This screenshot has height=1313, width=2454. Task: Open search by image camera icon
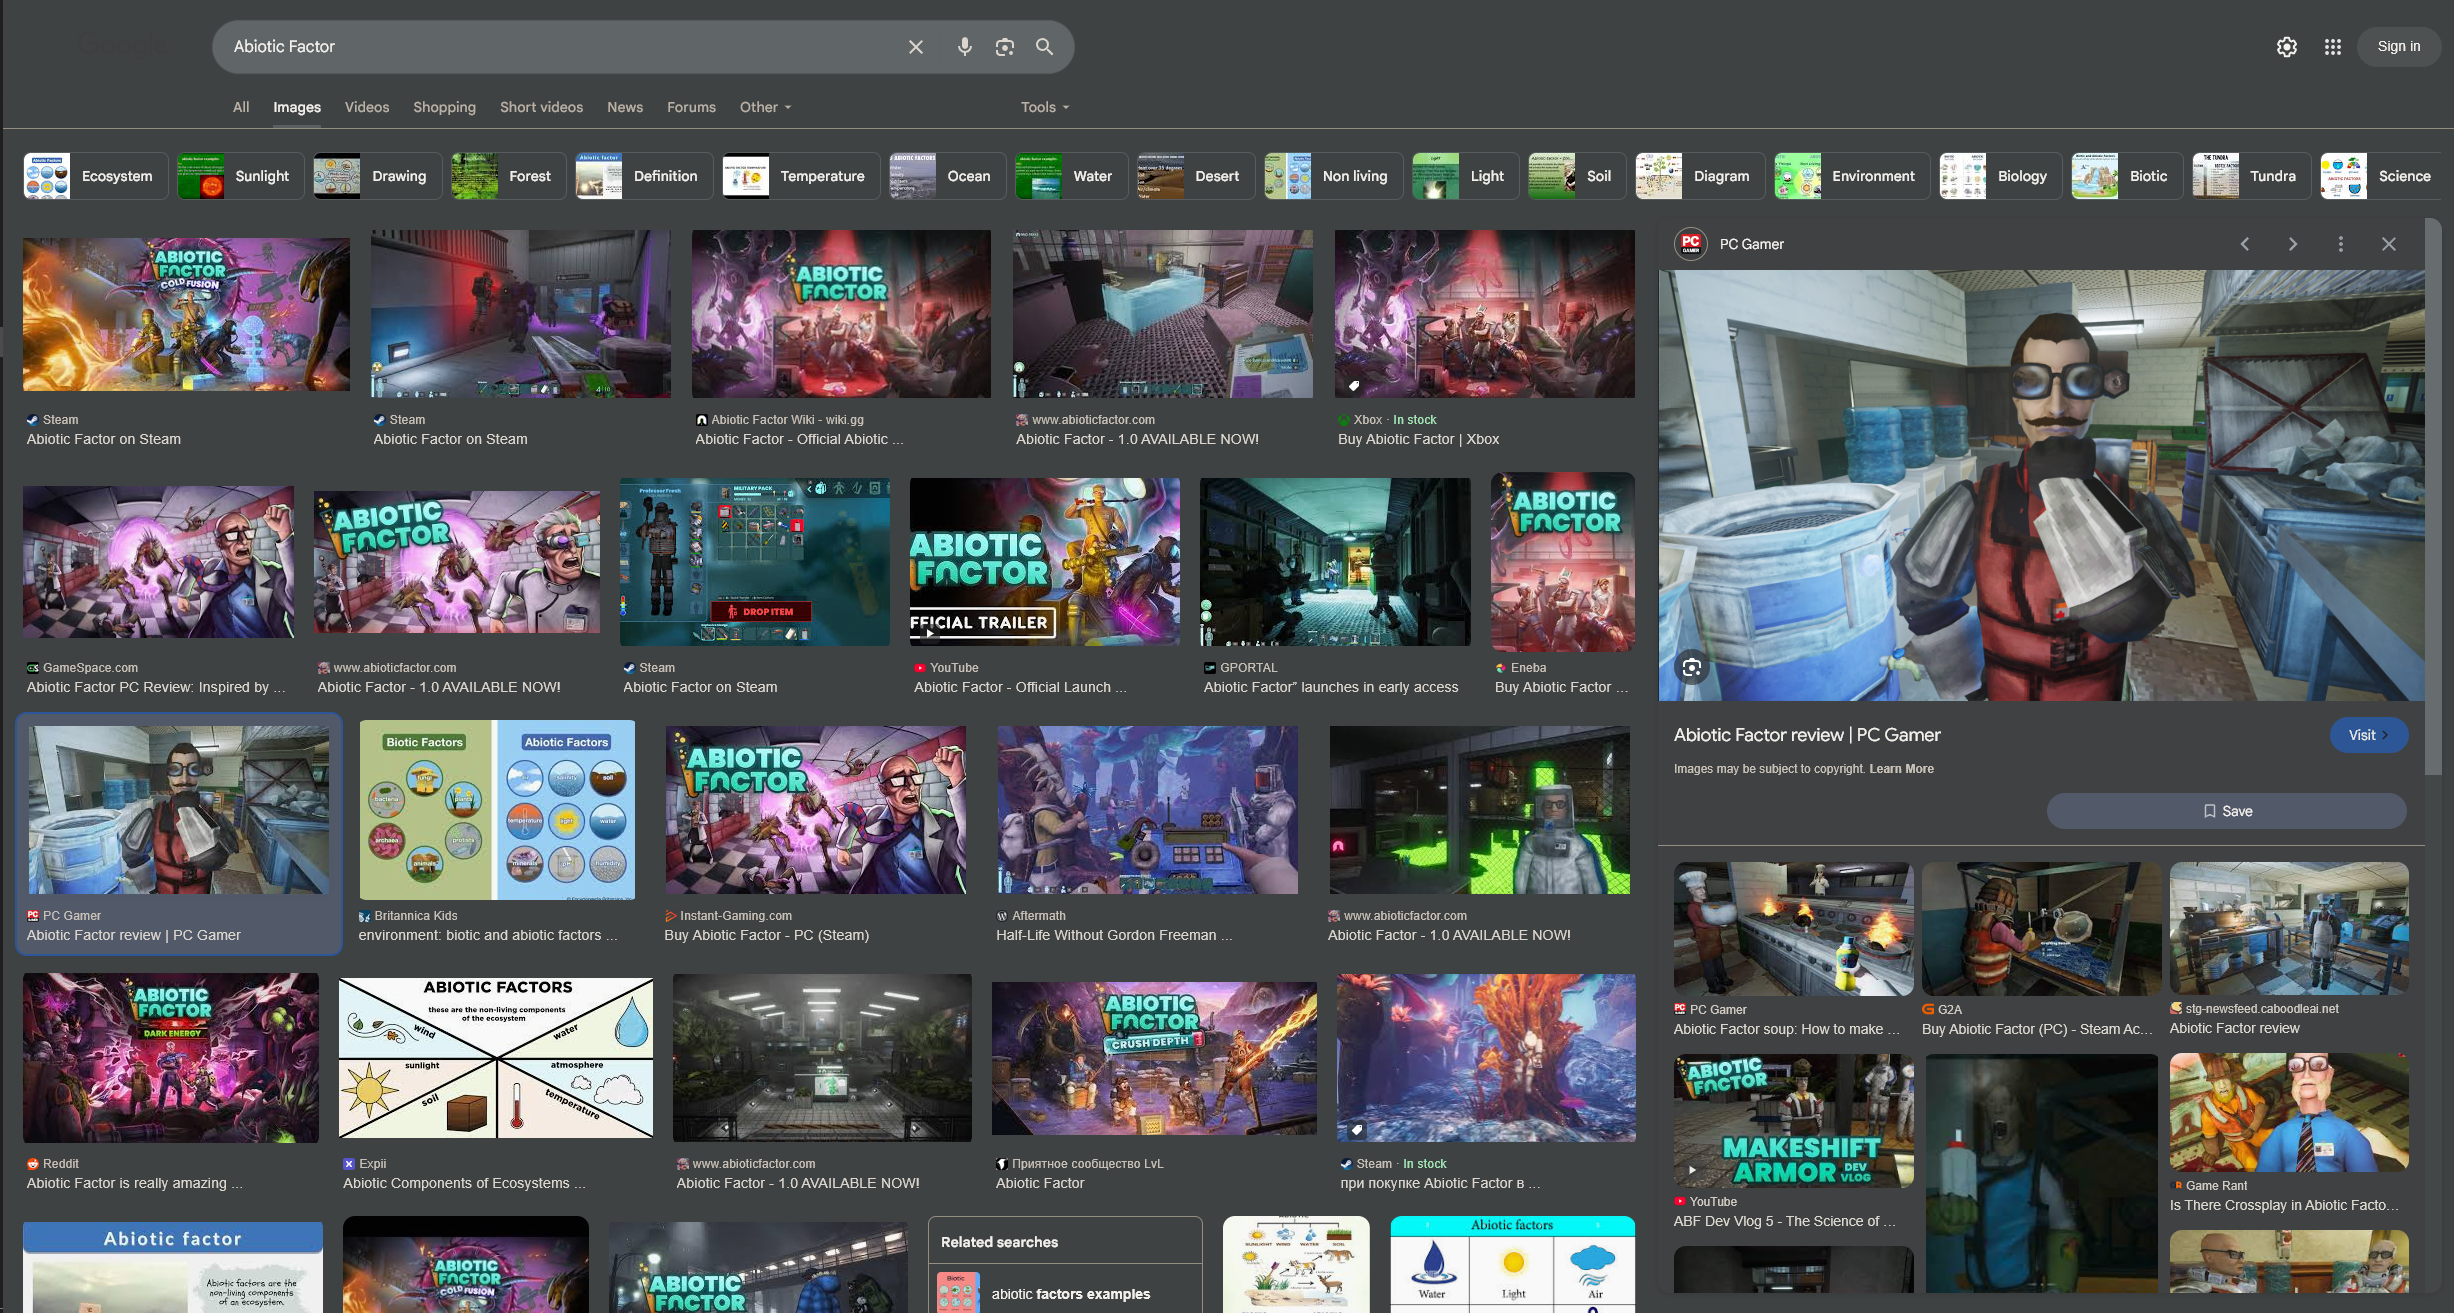[x=1004, y=47]
